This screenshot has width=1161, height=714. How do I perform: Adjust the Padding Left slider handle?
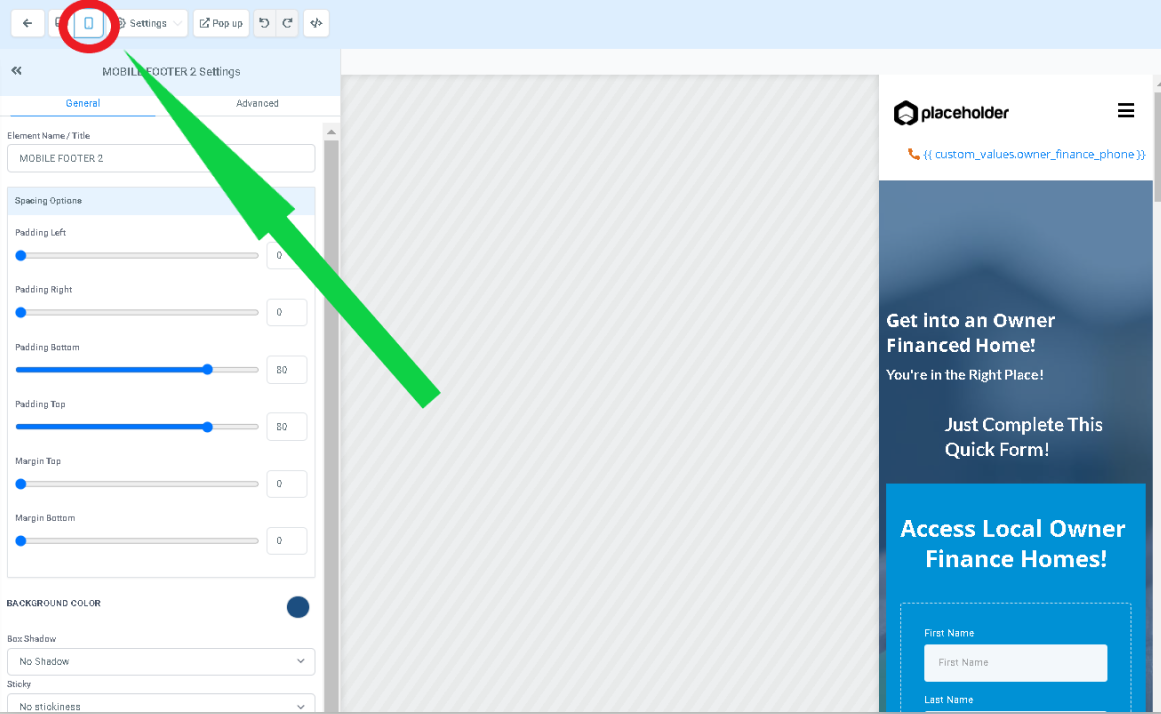click(x=21, y=256)
